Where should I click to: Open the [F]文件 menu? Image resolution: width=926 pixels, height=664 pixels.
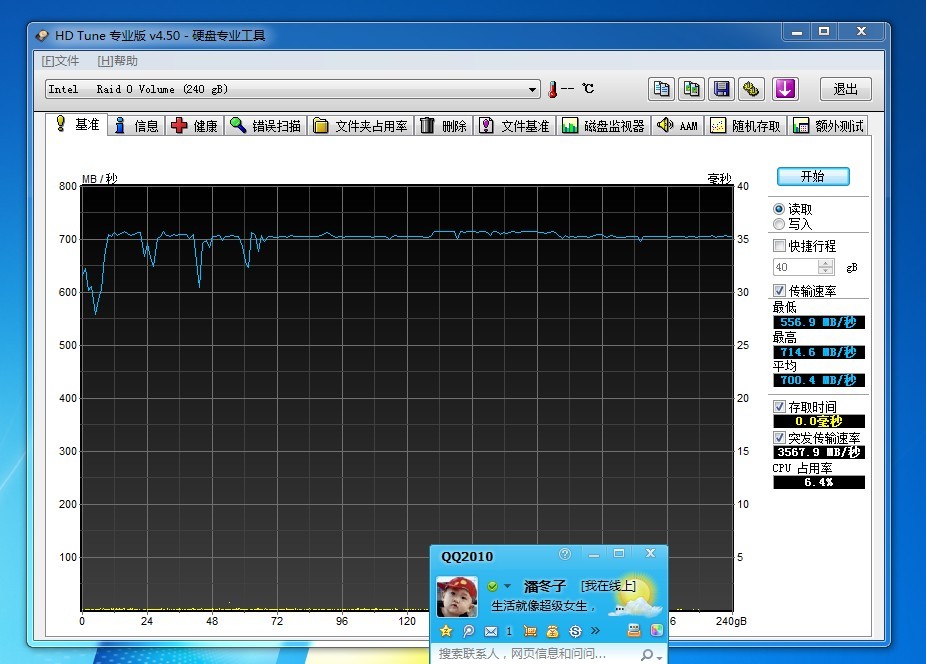[x=60, y=61]
